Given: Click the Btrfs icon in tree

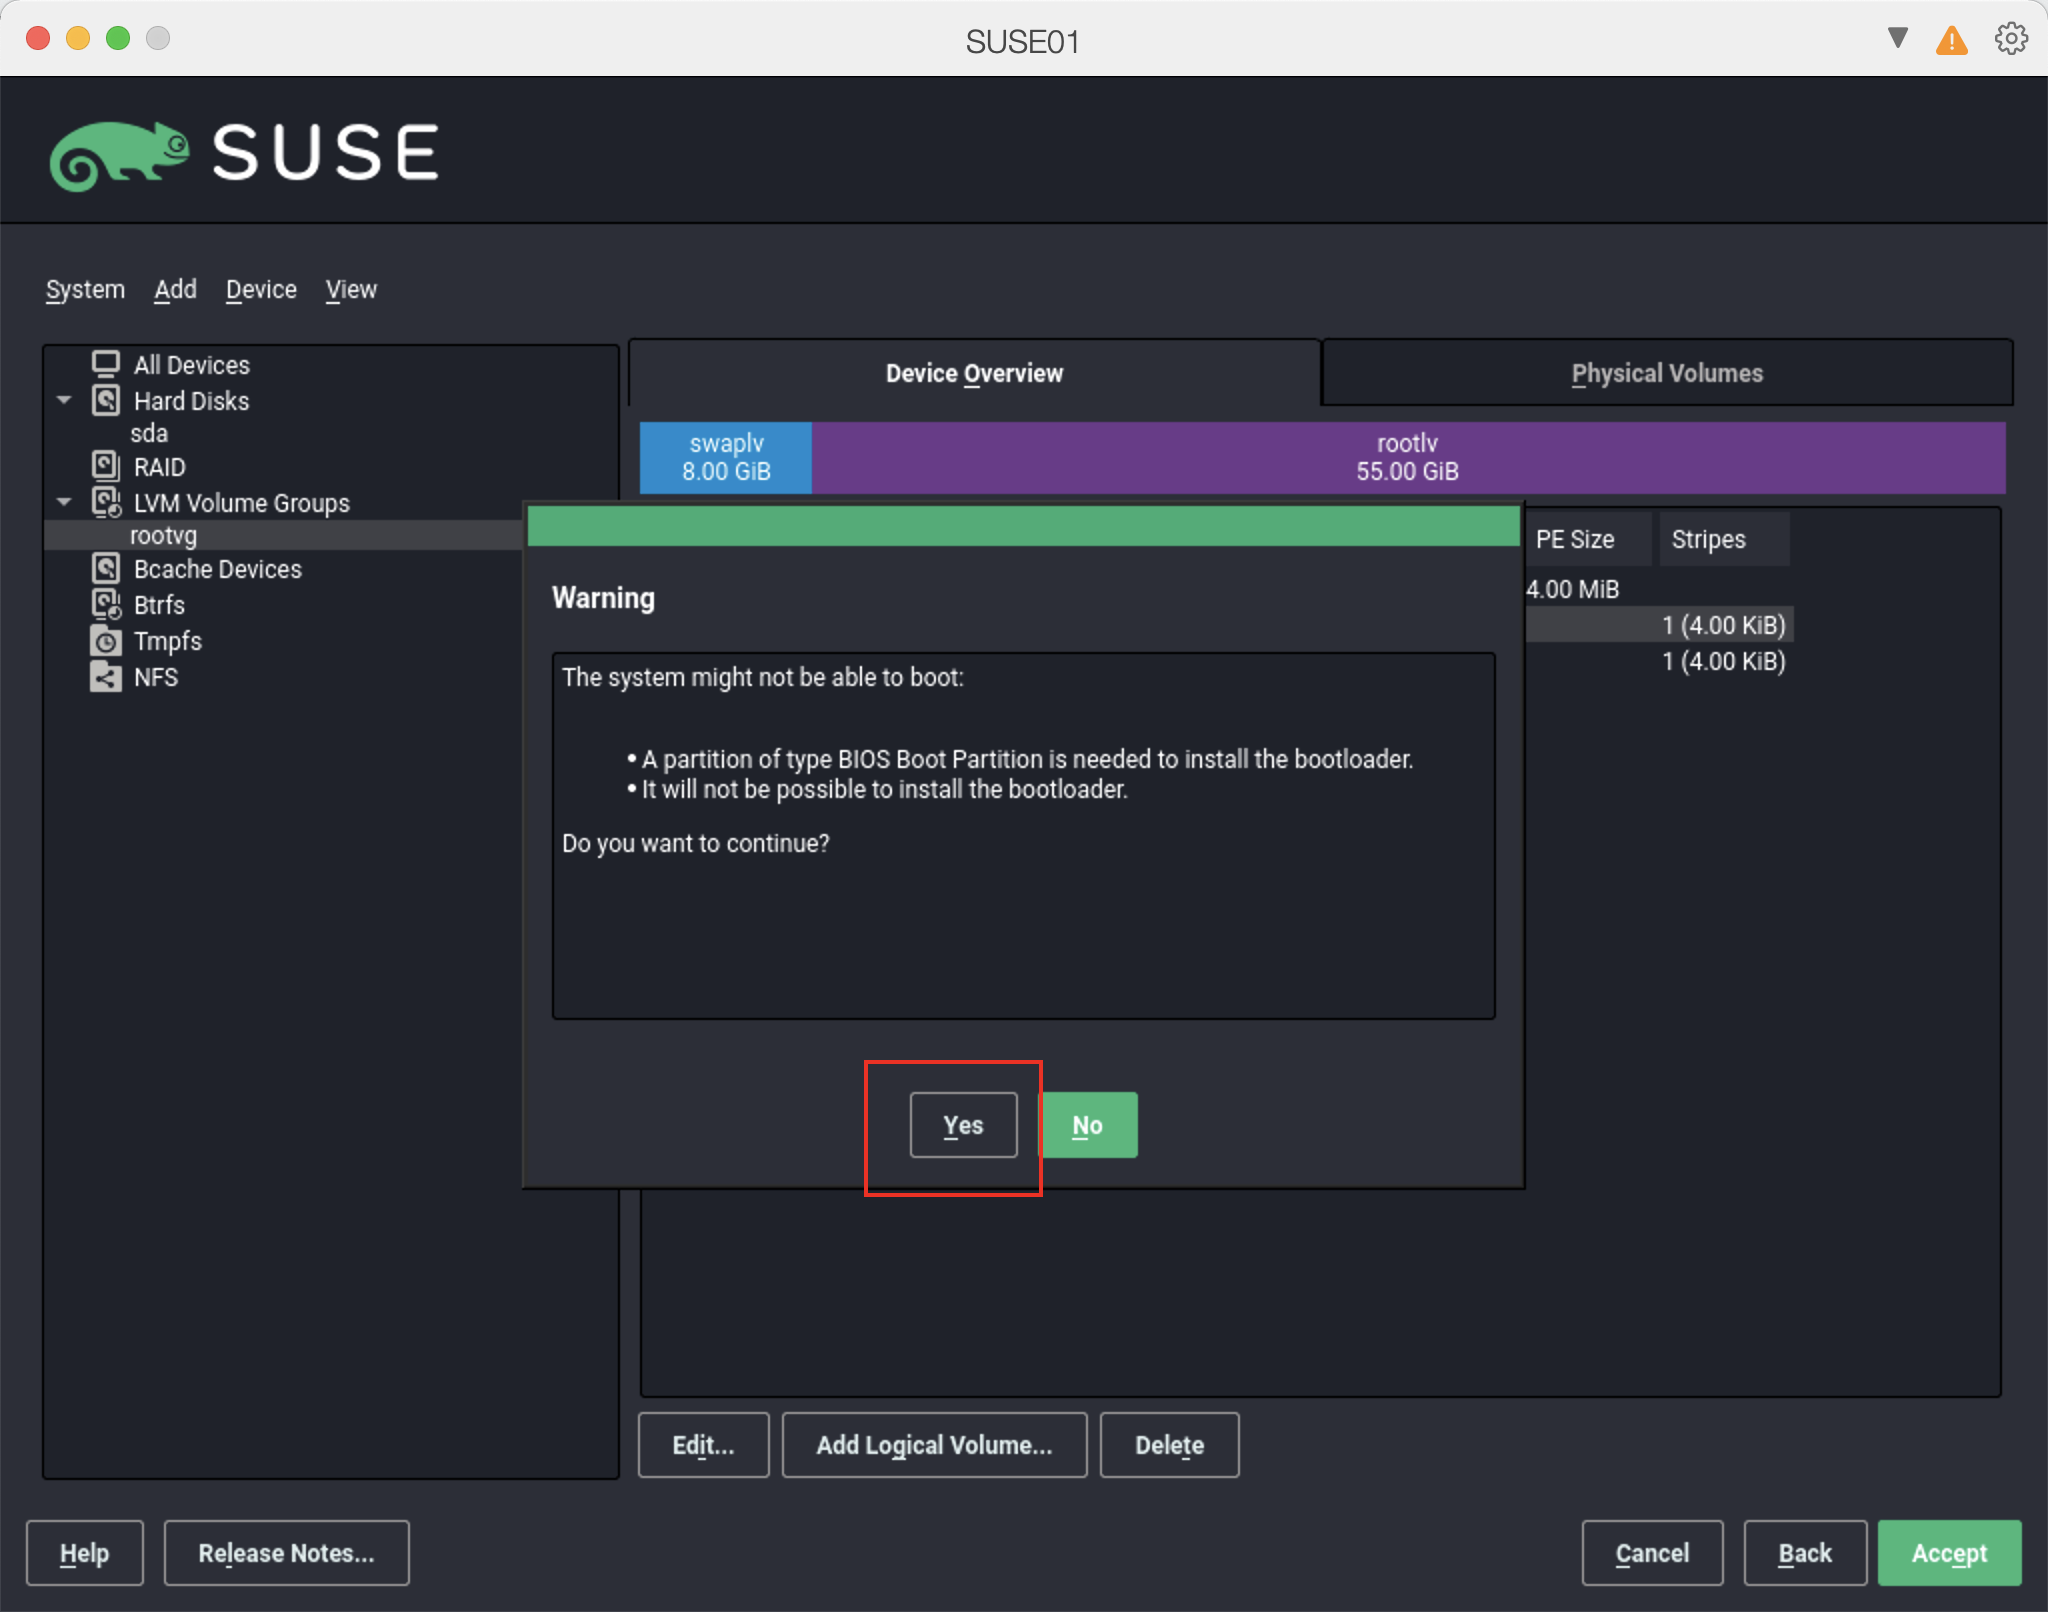Looking at the screenshot, I should [105, 604].
